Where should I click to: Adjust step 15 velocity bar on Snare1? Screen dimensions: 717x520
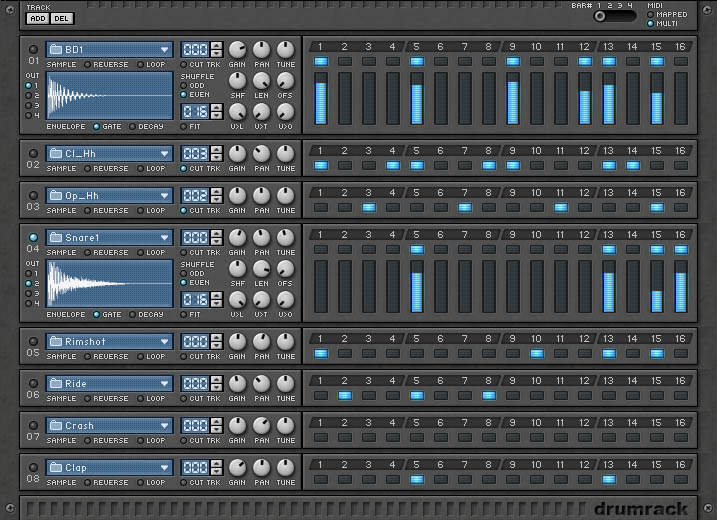(x=657, y=286)
